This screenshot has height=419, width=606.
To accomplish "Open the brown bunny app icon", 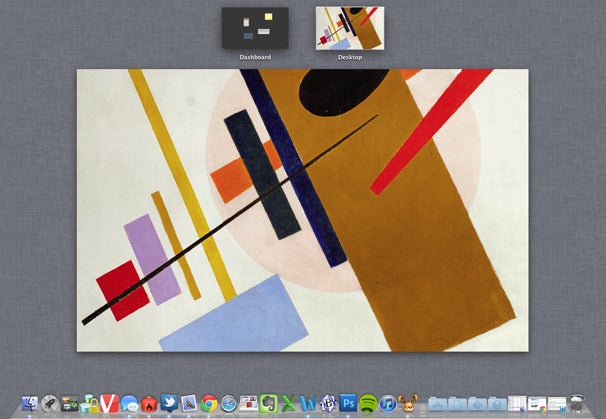I will [x=408, y=403].
